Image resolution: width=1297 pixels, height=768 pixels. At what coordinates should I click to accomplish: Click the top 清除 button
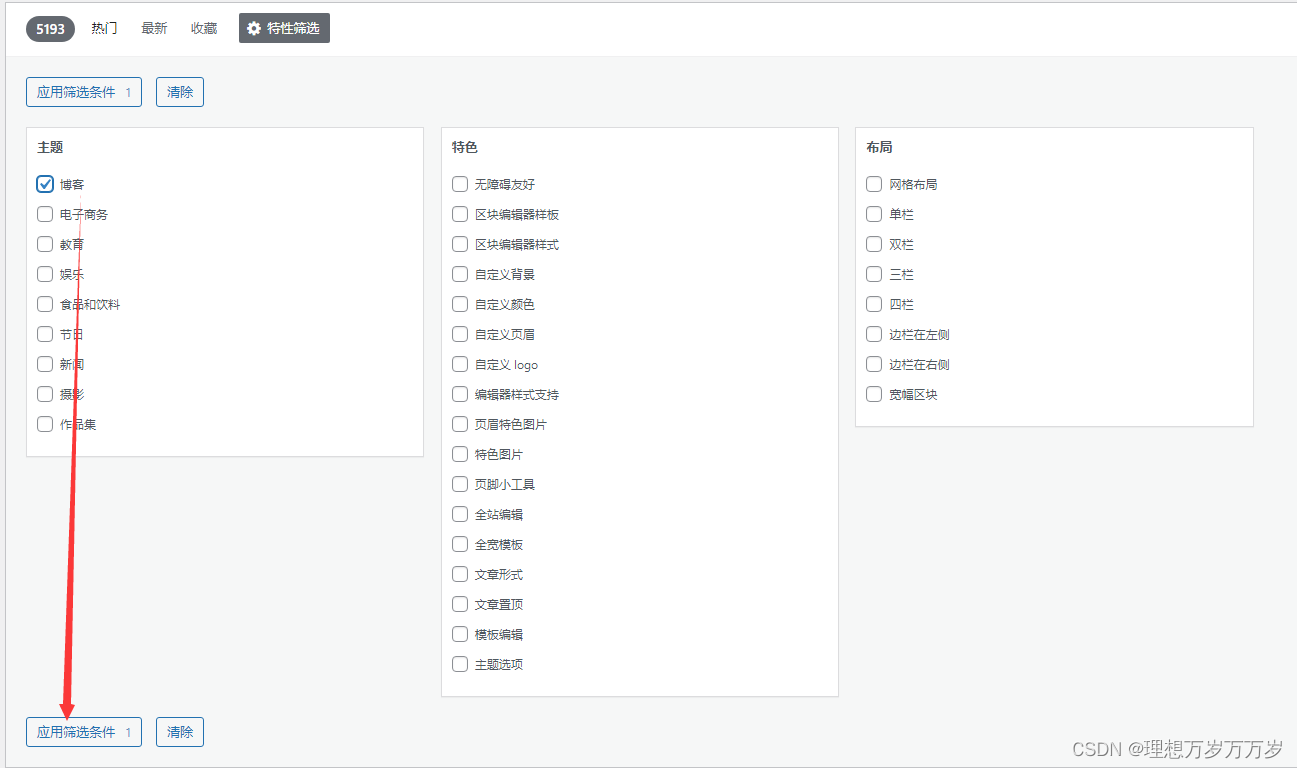180,92
